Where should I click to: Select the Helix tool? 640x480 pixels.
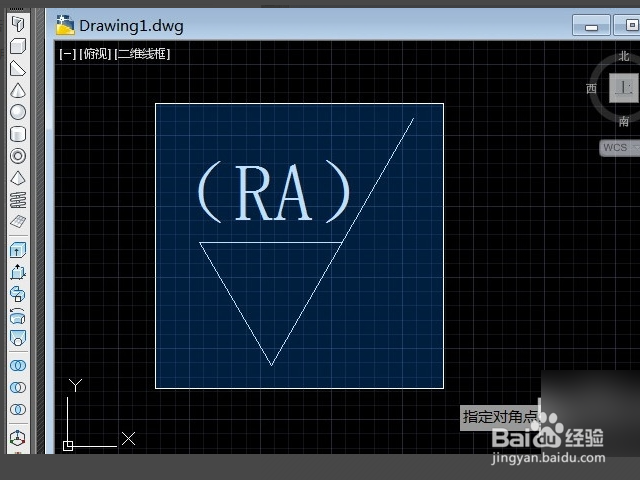tap(18, 200)
